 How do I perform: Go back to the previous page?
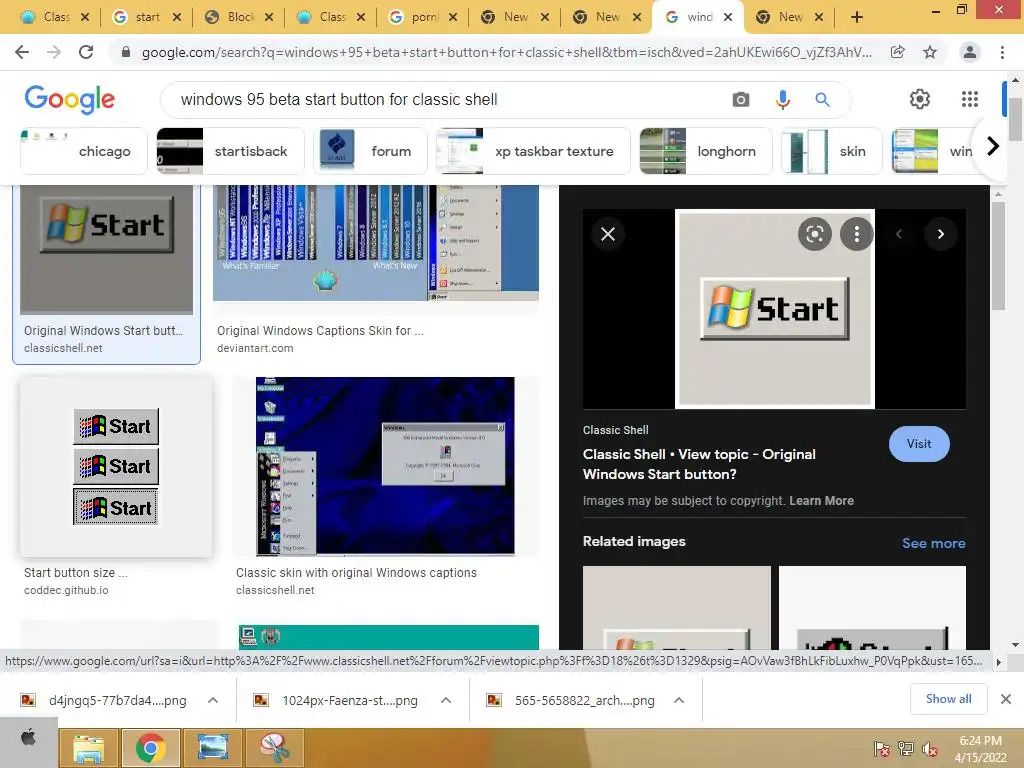coord(22,52)
